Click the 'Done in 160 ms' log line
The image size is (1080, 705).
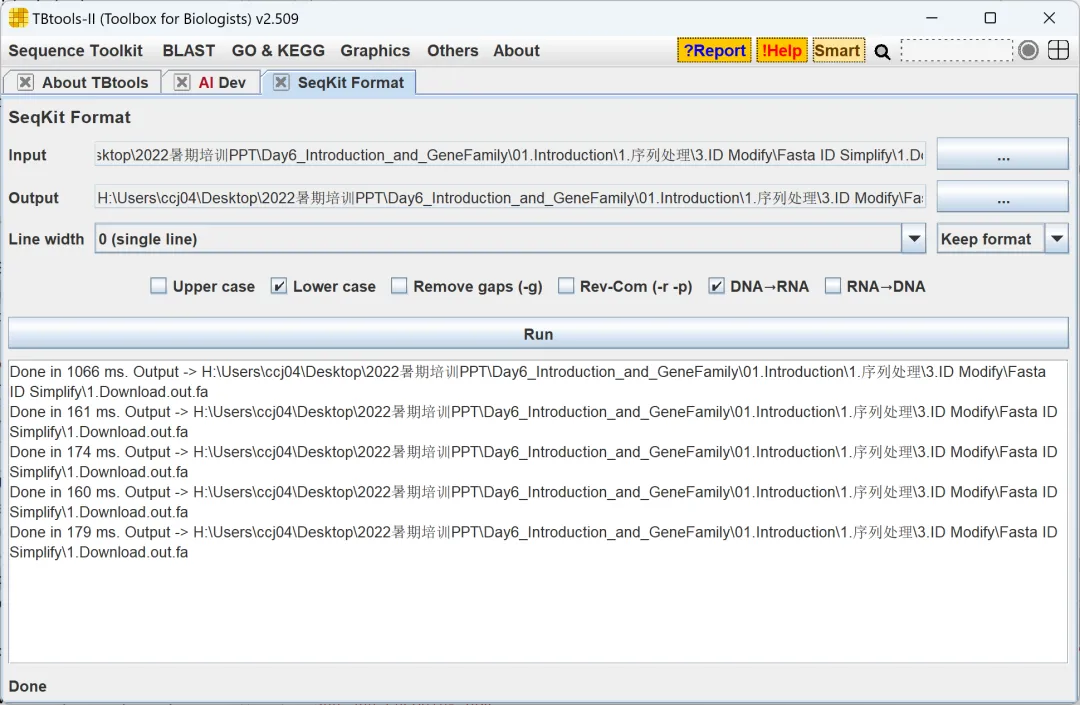[533, 502]
